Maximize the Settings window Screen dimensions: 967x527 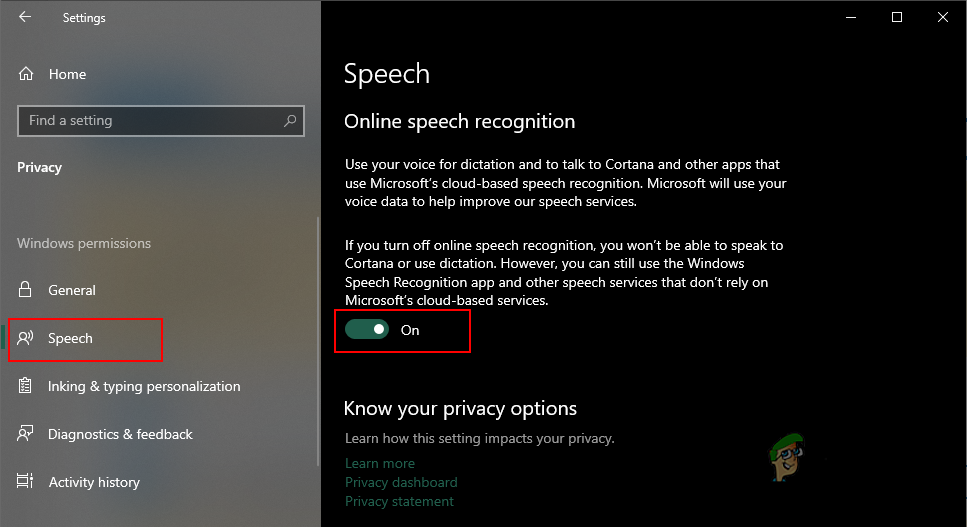[897, 17]
